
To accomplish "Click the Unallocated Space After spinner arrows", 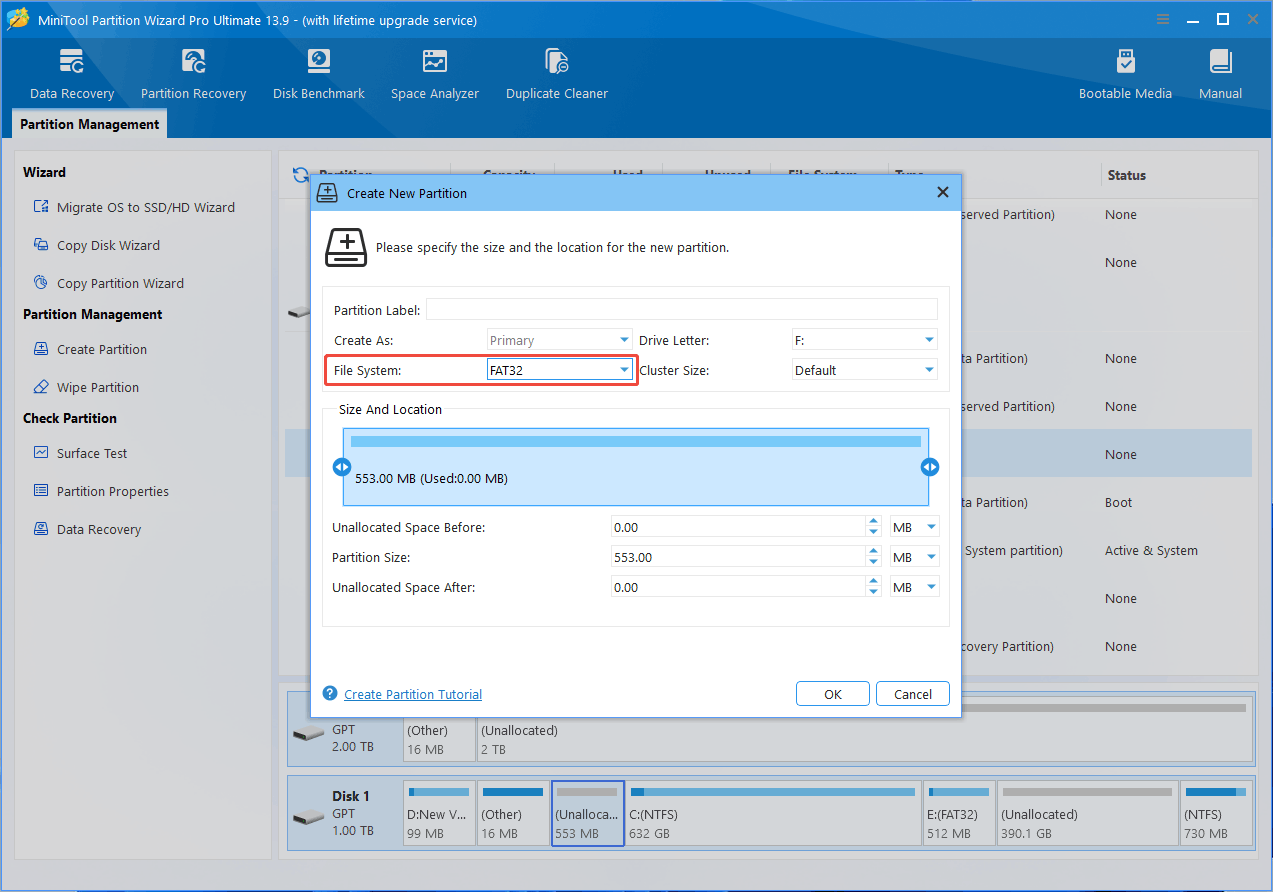I will pyautogui.click(x=874, y=587).
